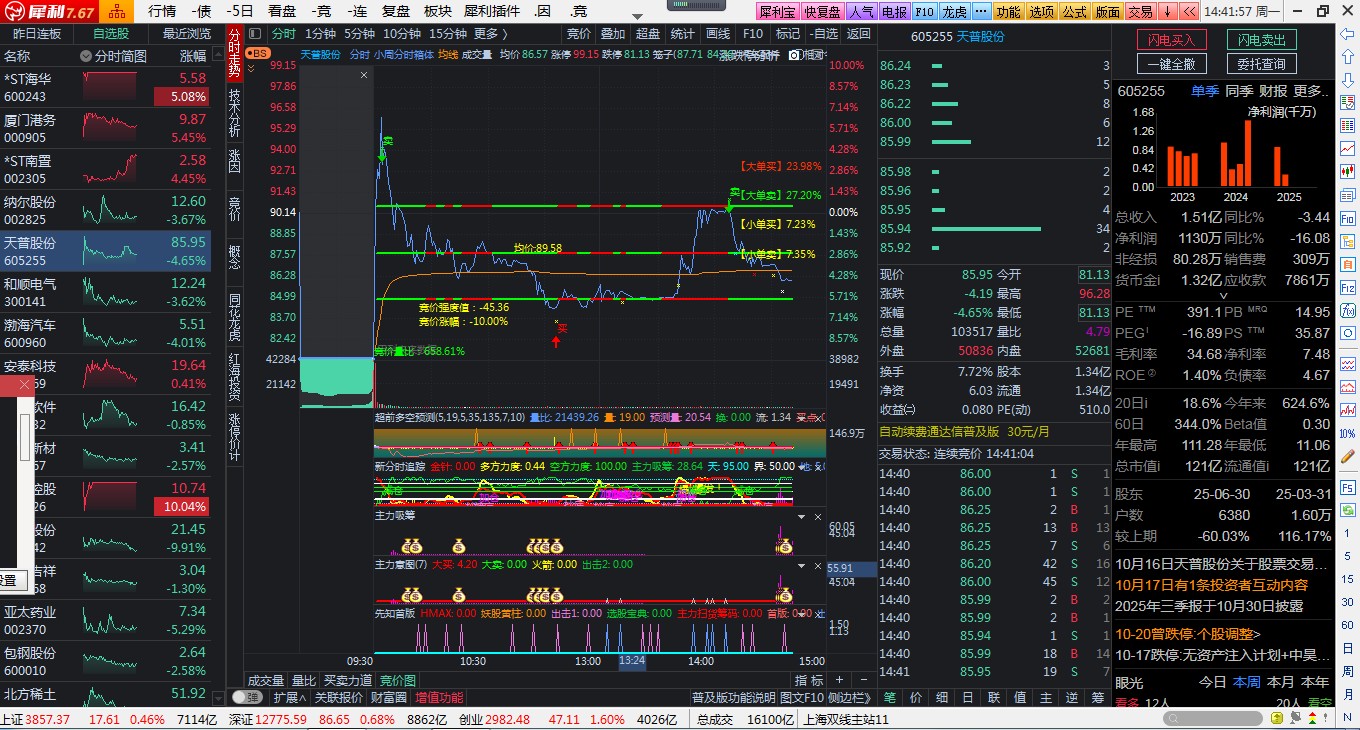Screen dimensions: 1360x730
Task: Click the plus zoom button beside 指标
Action: click(839, 680)
